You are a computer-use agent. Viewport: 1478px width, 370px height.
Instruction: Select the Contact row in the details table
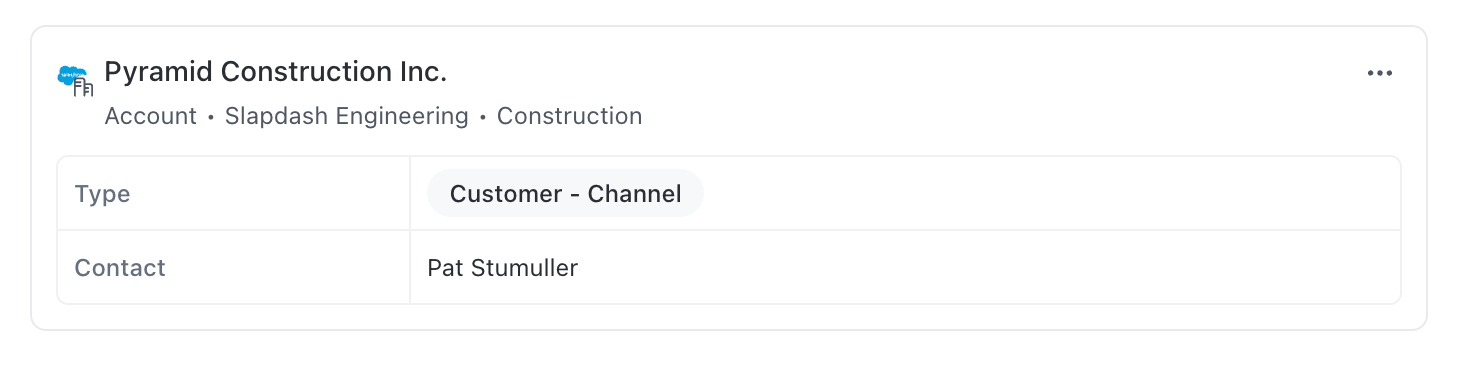(729, 268)
